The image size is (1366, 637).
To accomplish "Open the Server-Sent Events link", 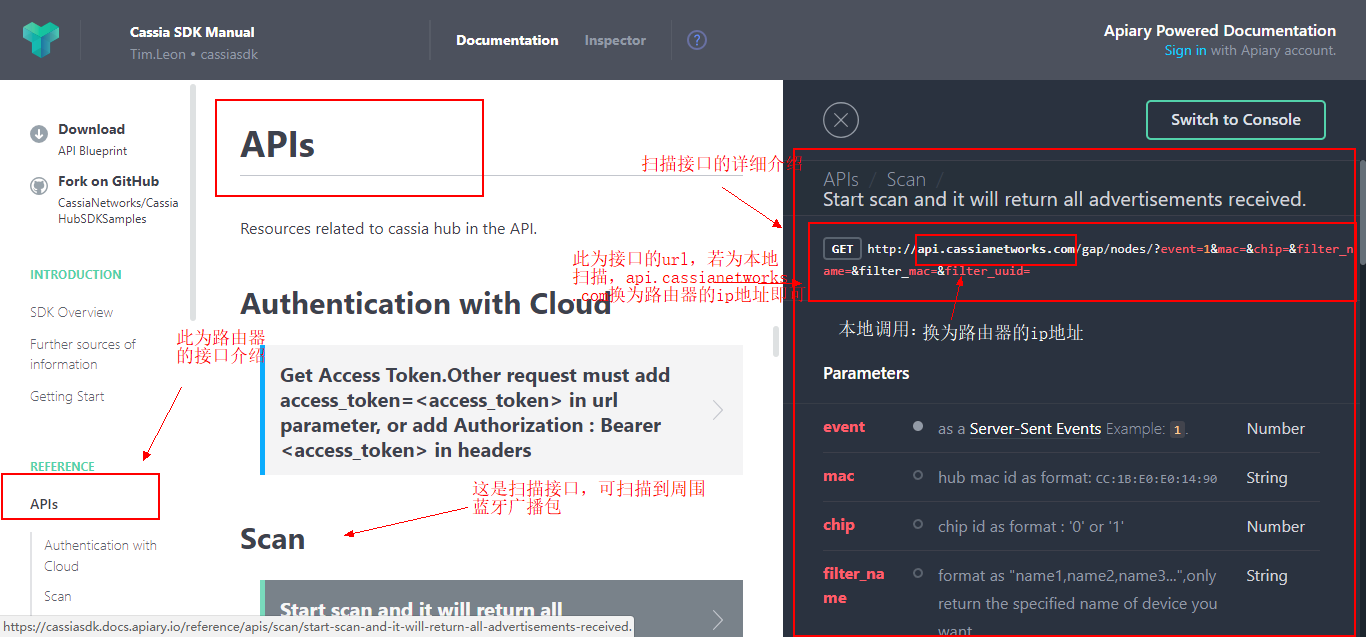I will point(1035,429).
